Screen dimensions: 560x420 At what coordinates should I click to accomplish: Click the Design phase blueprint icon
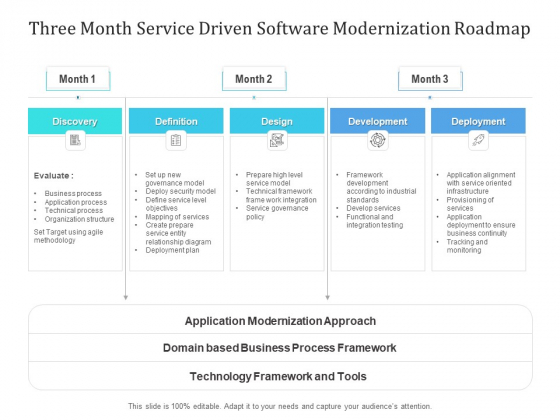(277, 140)
